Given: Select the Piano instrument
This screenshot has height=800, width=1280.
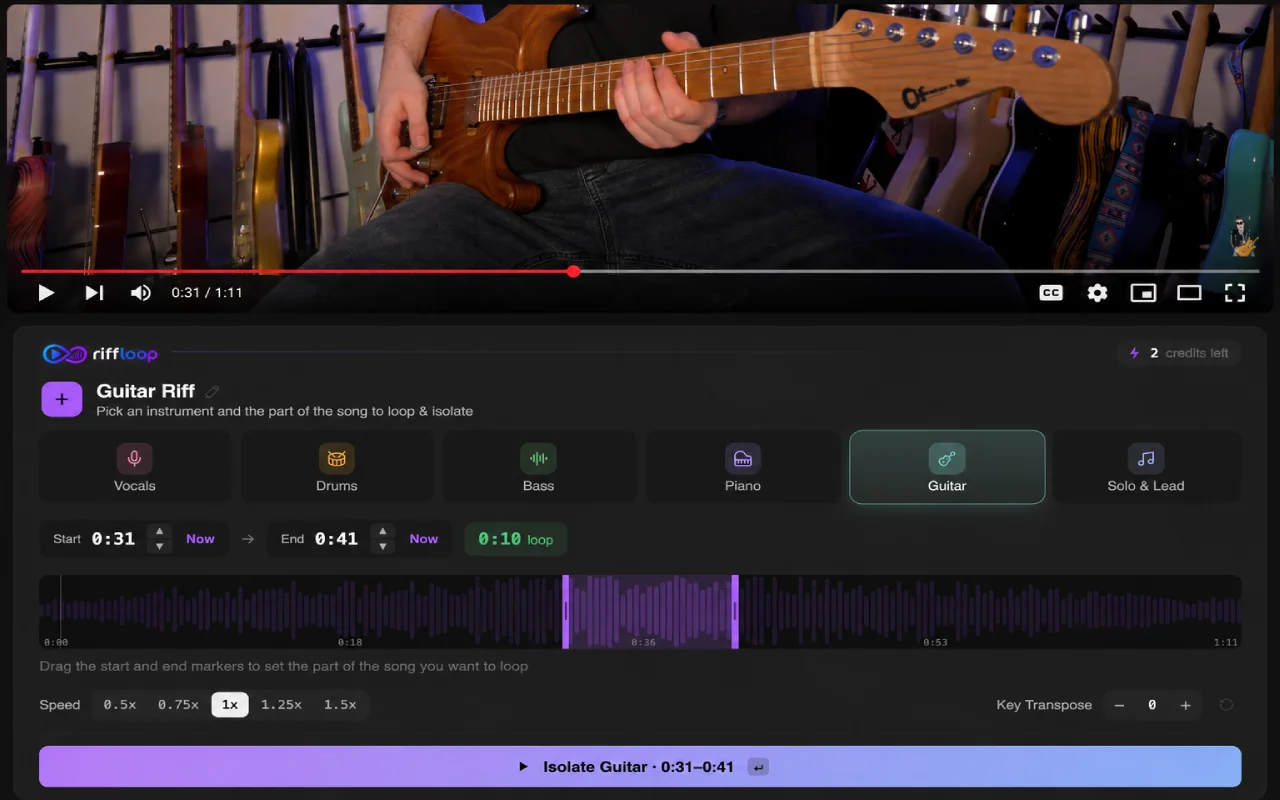Looking at the screenshot, I should click(743, 467).
